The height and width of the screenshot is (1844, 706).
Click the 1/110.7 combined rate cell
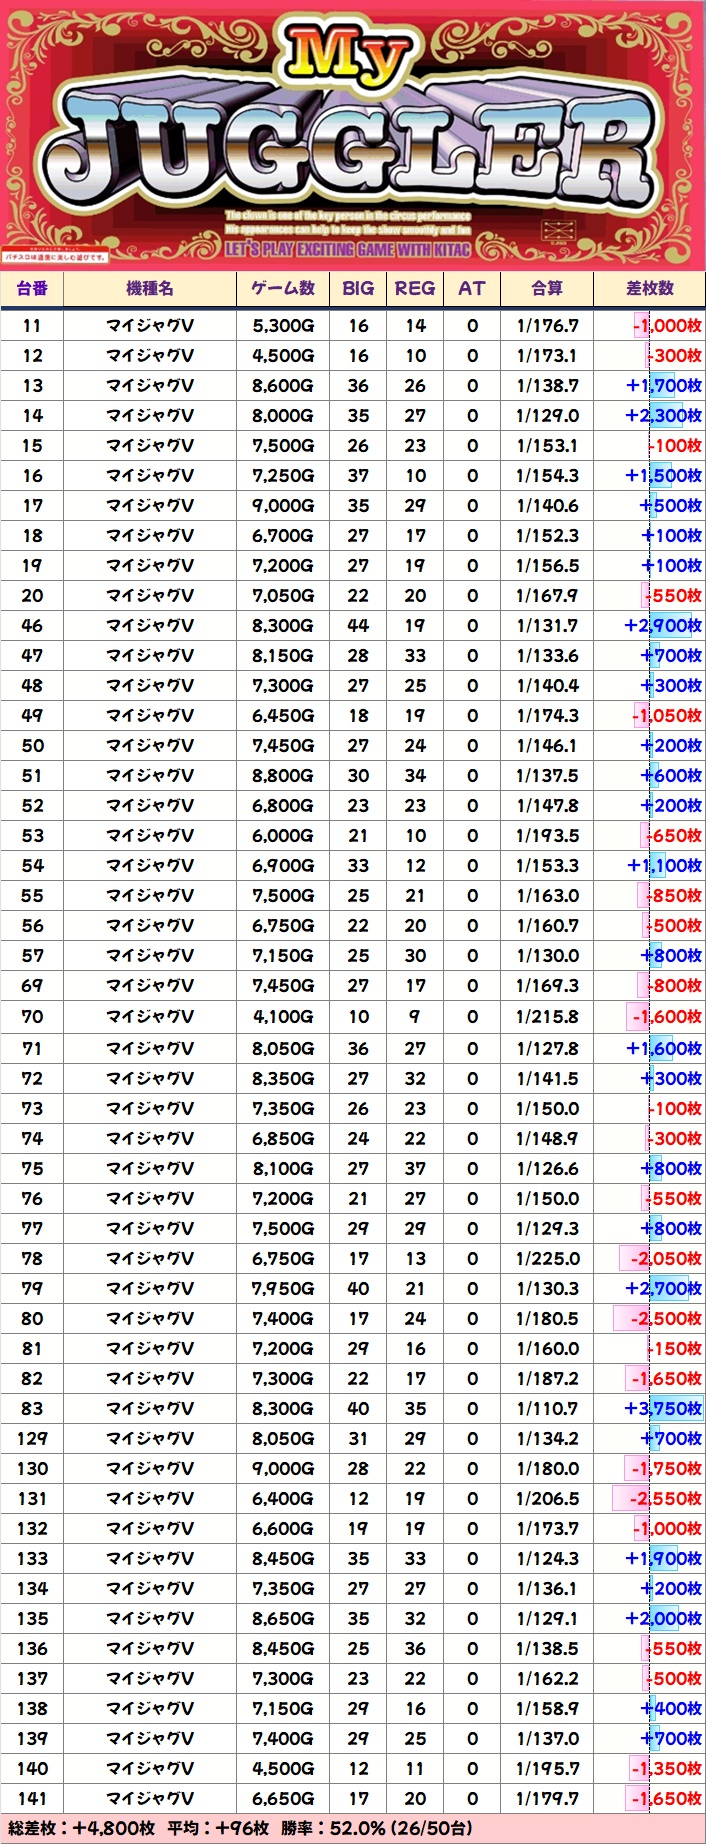(x=547, y=1408)
